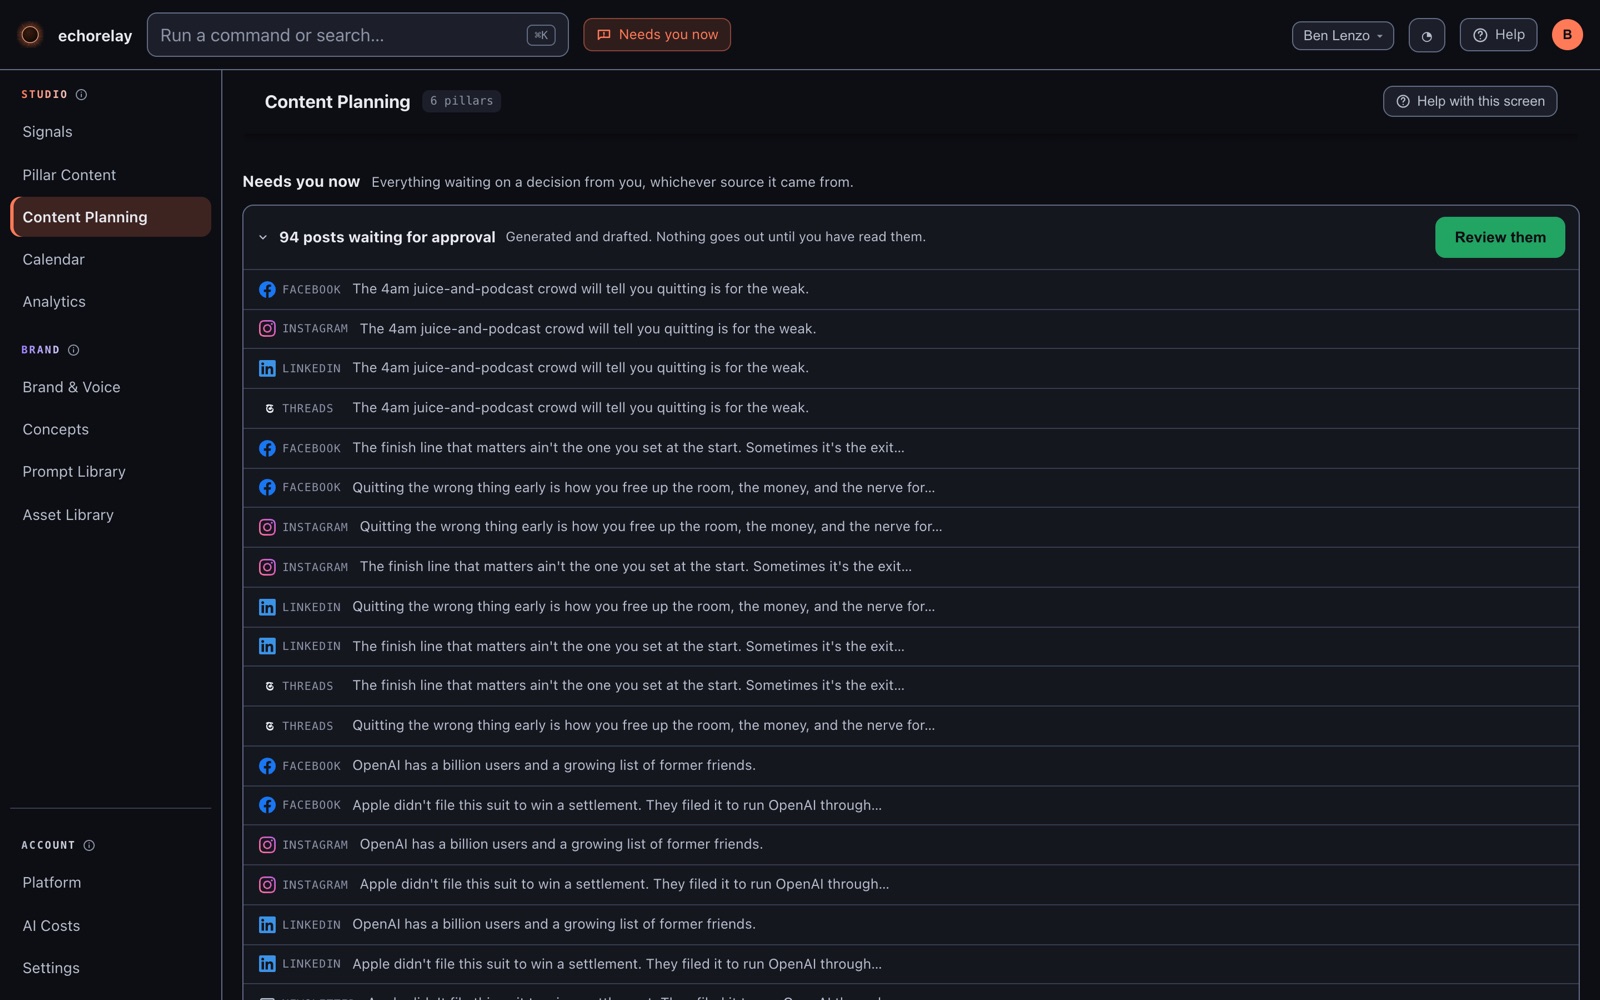
Task: Click the B user avatar
Action: [1567, 35]
